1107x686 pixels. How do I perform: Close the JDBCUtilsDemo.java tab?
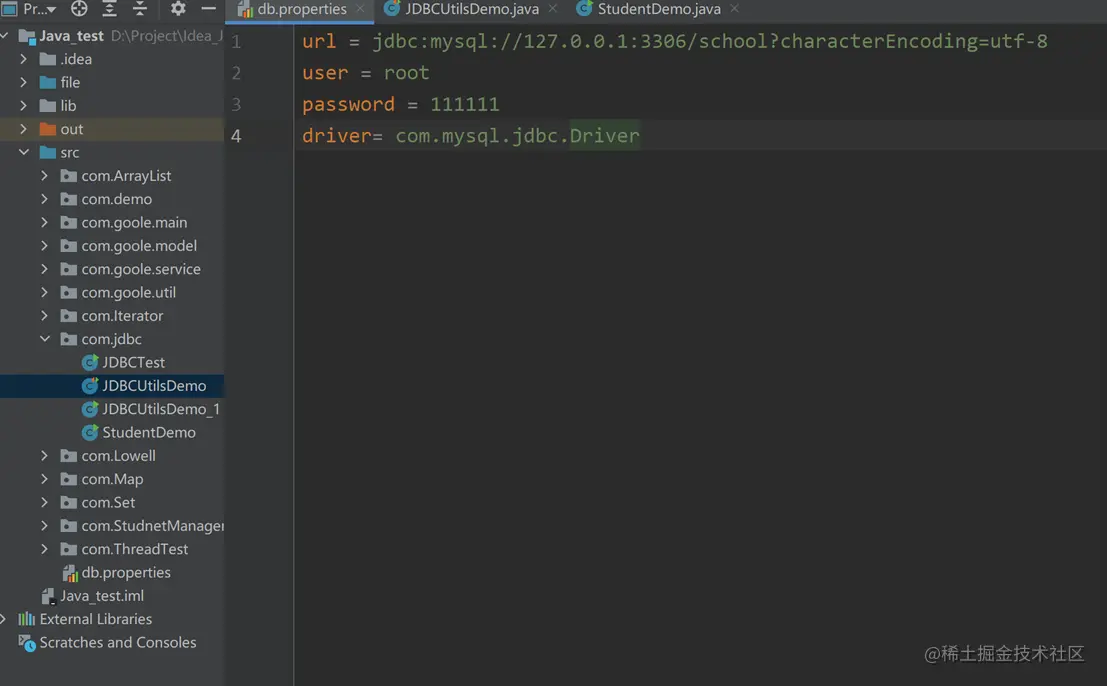[x=553, y=9]
